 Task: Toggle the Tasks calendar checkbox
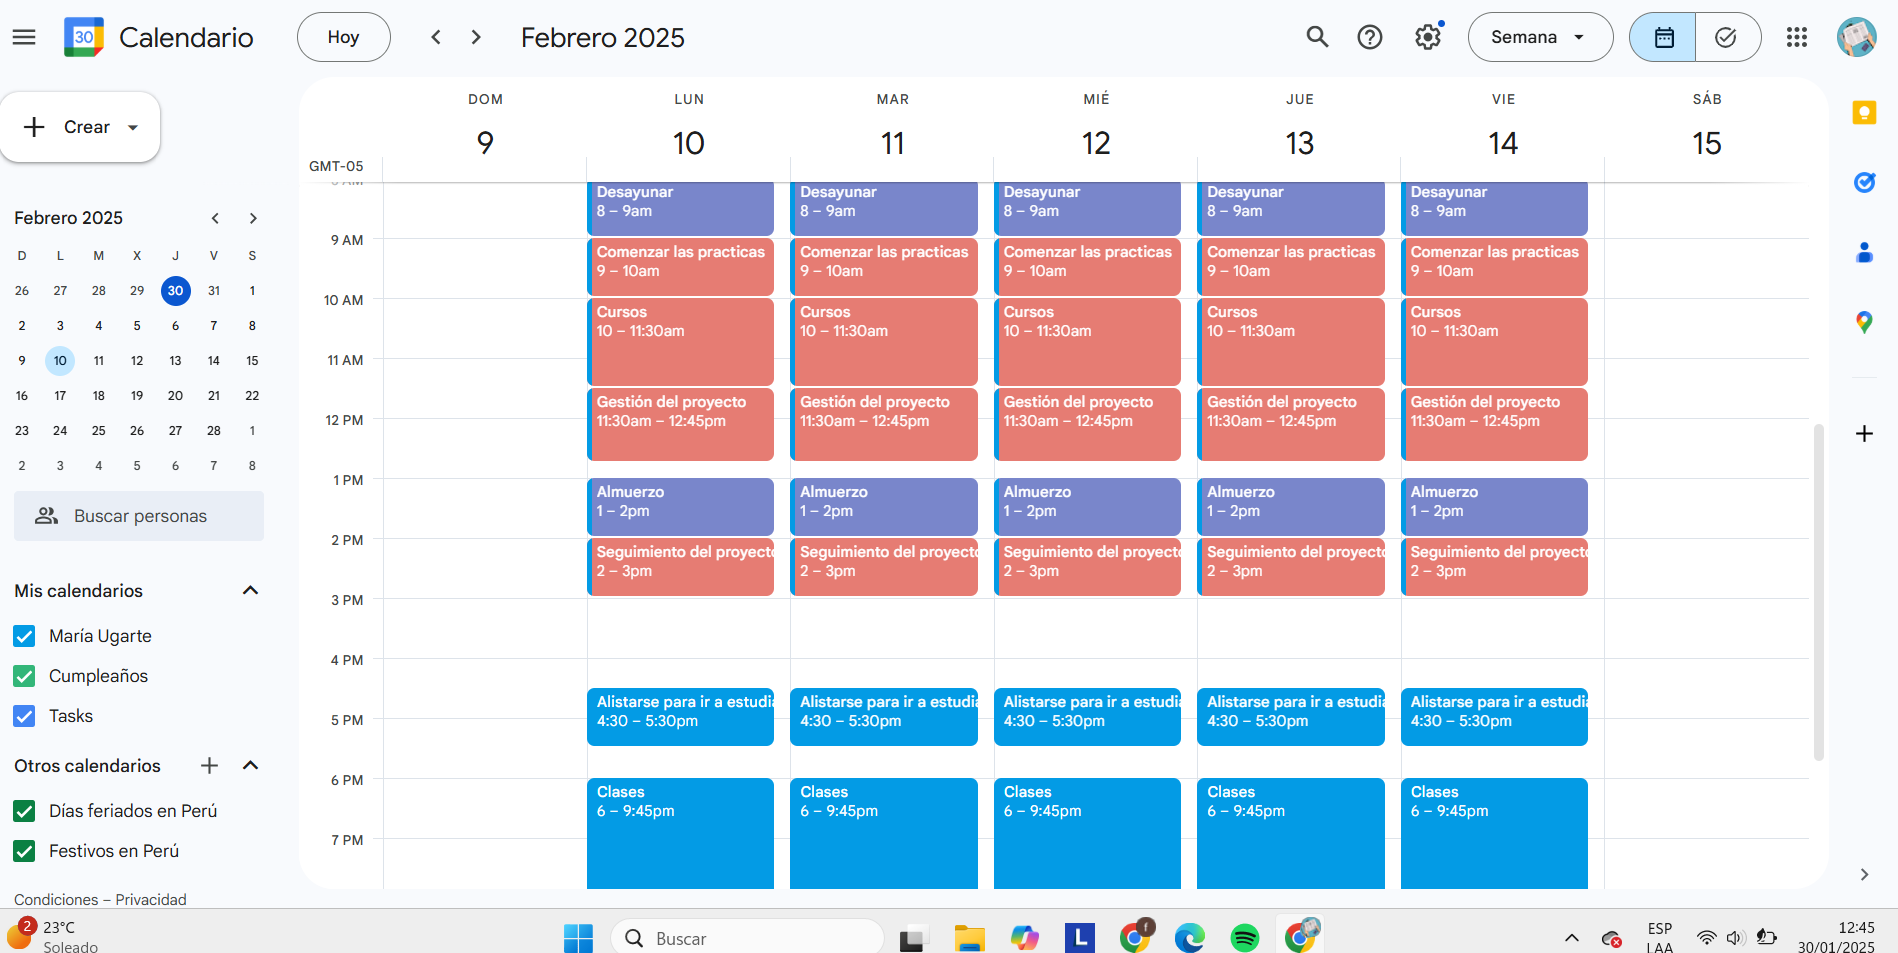[x=24, y=716]
